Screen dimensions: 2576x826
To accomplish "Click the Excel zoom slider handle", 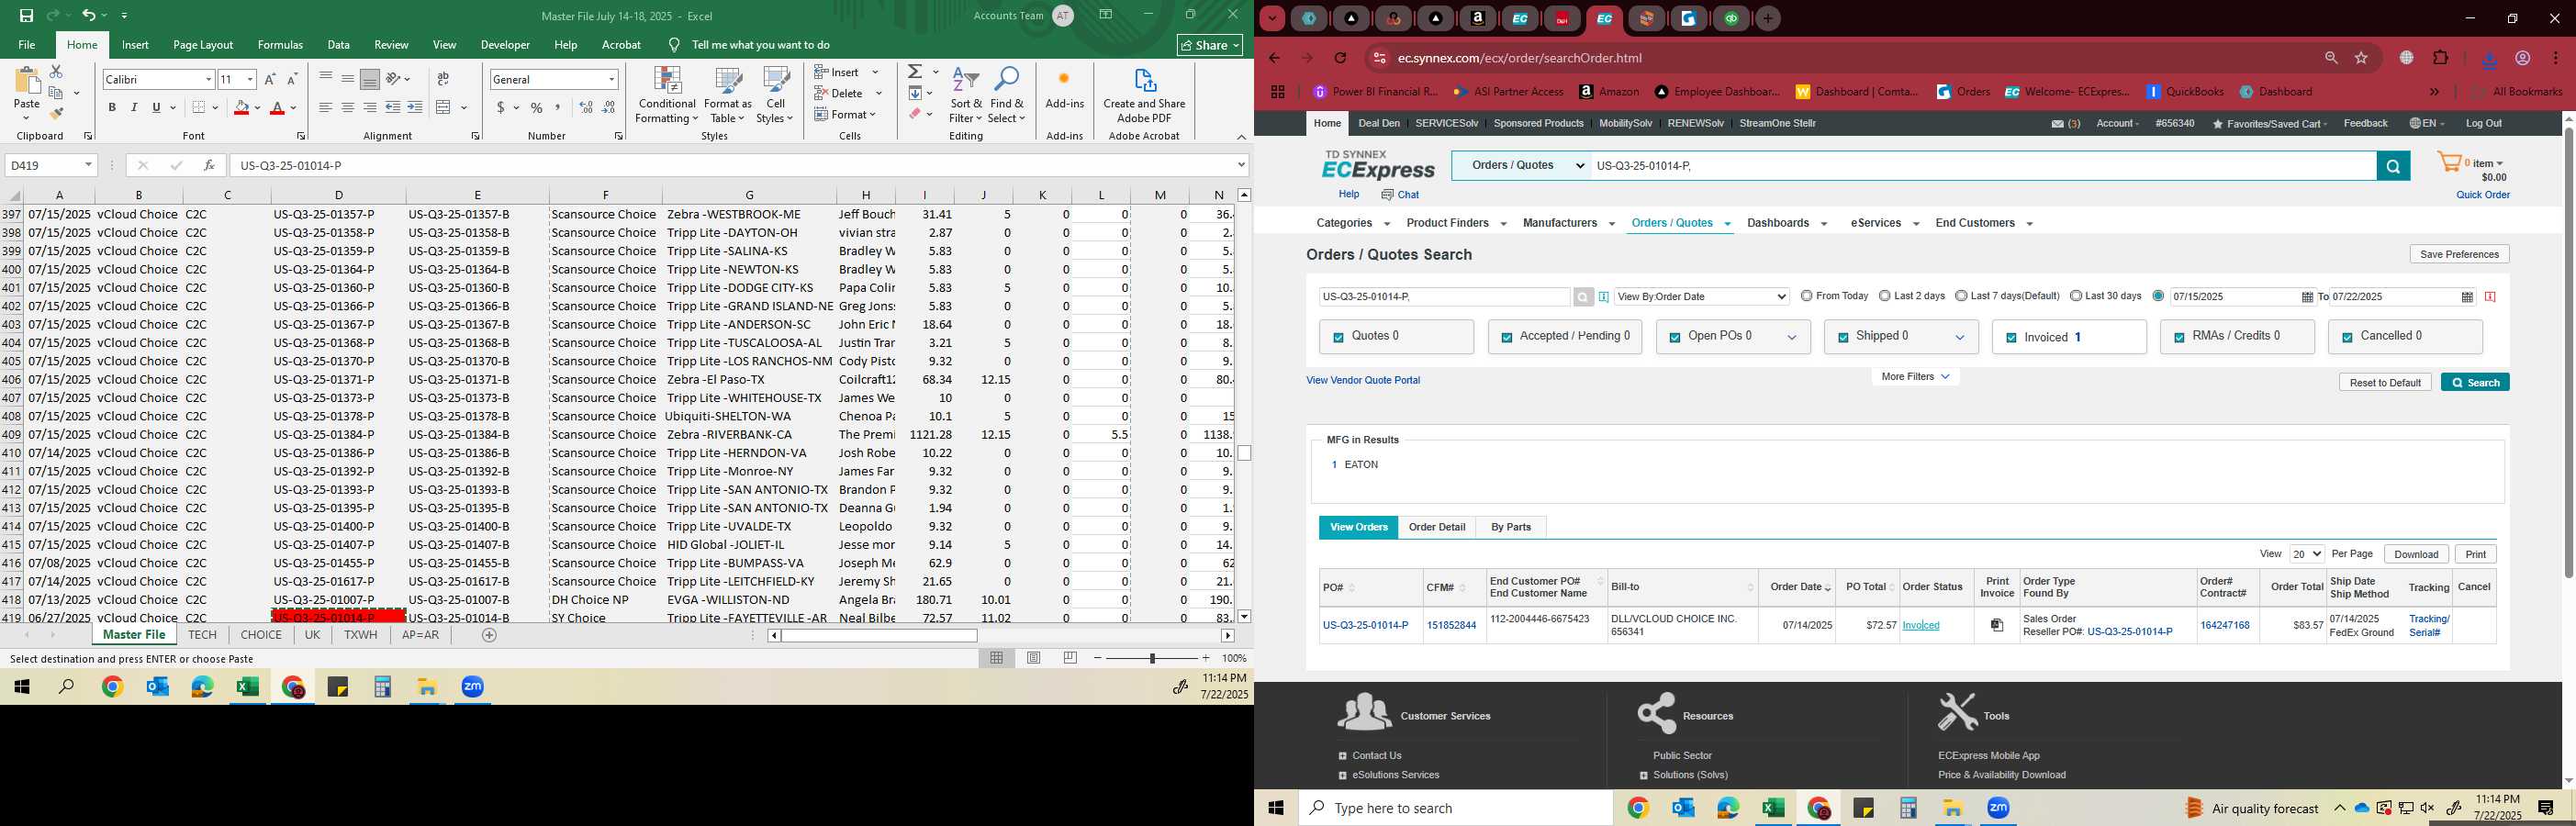I will 1152,658.
